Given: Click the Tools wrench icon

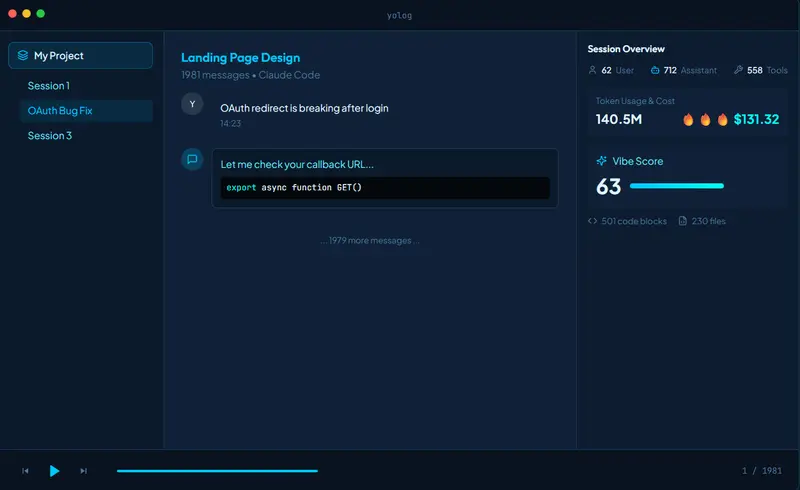Looking at the screenshot, I should pos(738,71).
